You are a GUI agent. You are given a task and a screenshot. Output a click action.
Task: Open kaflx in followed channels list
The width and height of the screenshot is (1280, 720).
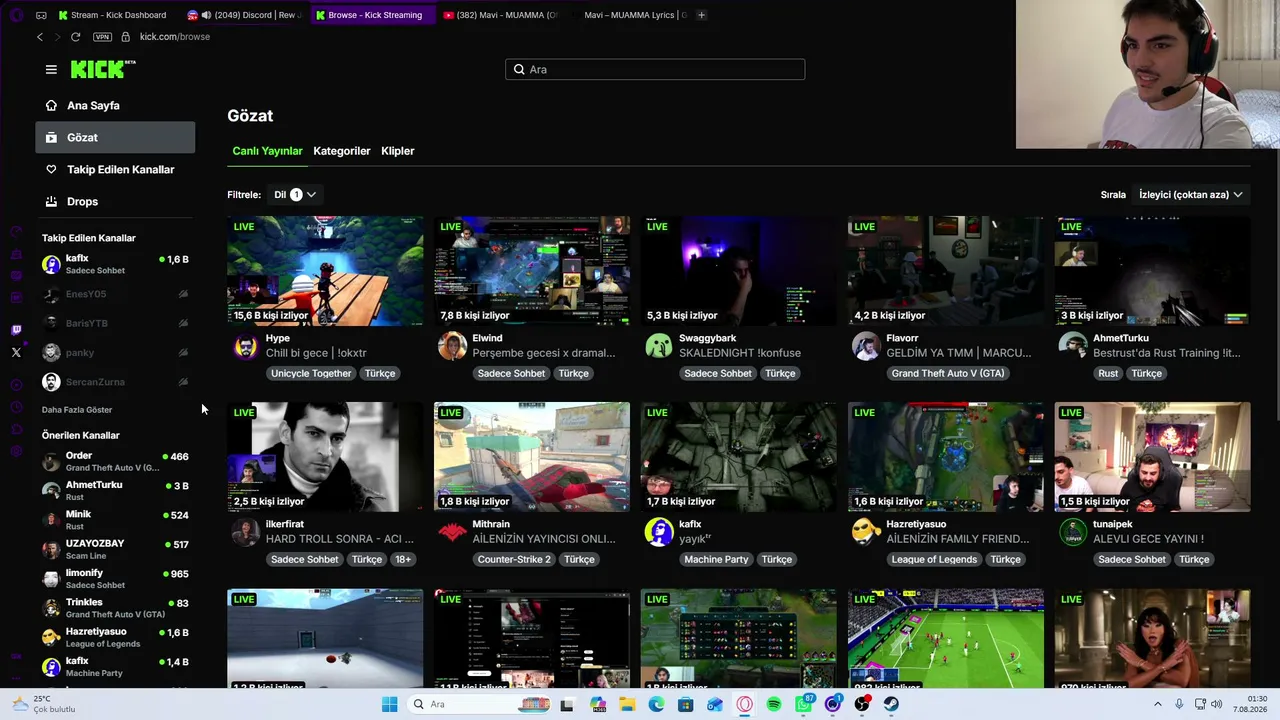[115, 264]
